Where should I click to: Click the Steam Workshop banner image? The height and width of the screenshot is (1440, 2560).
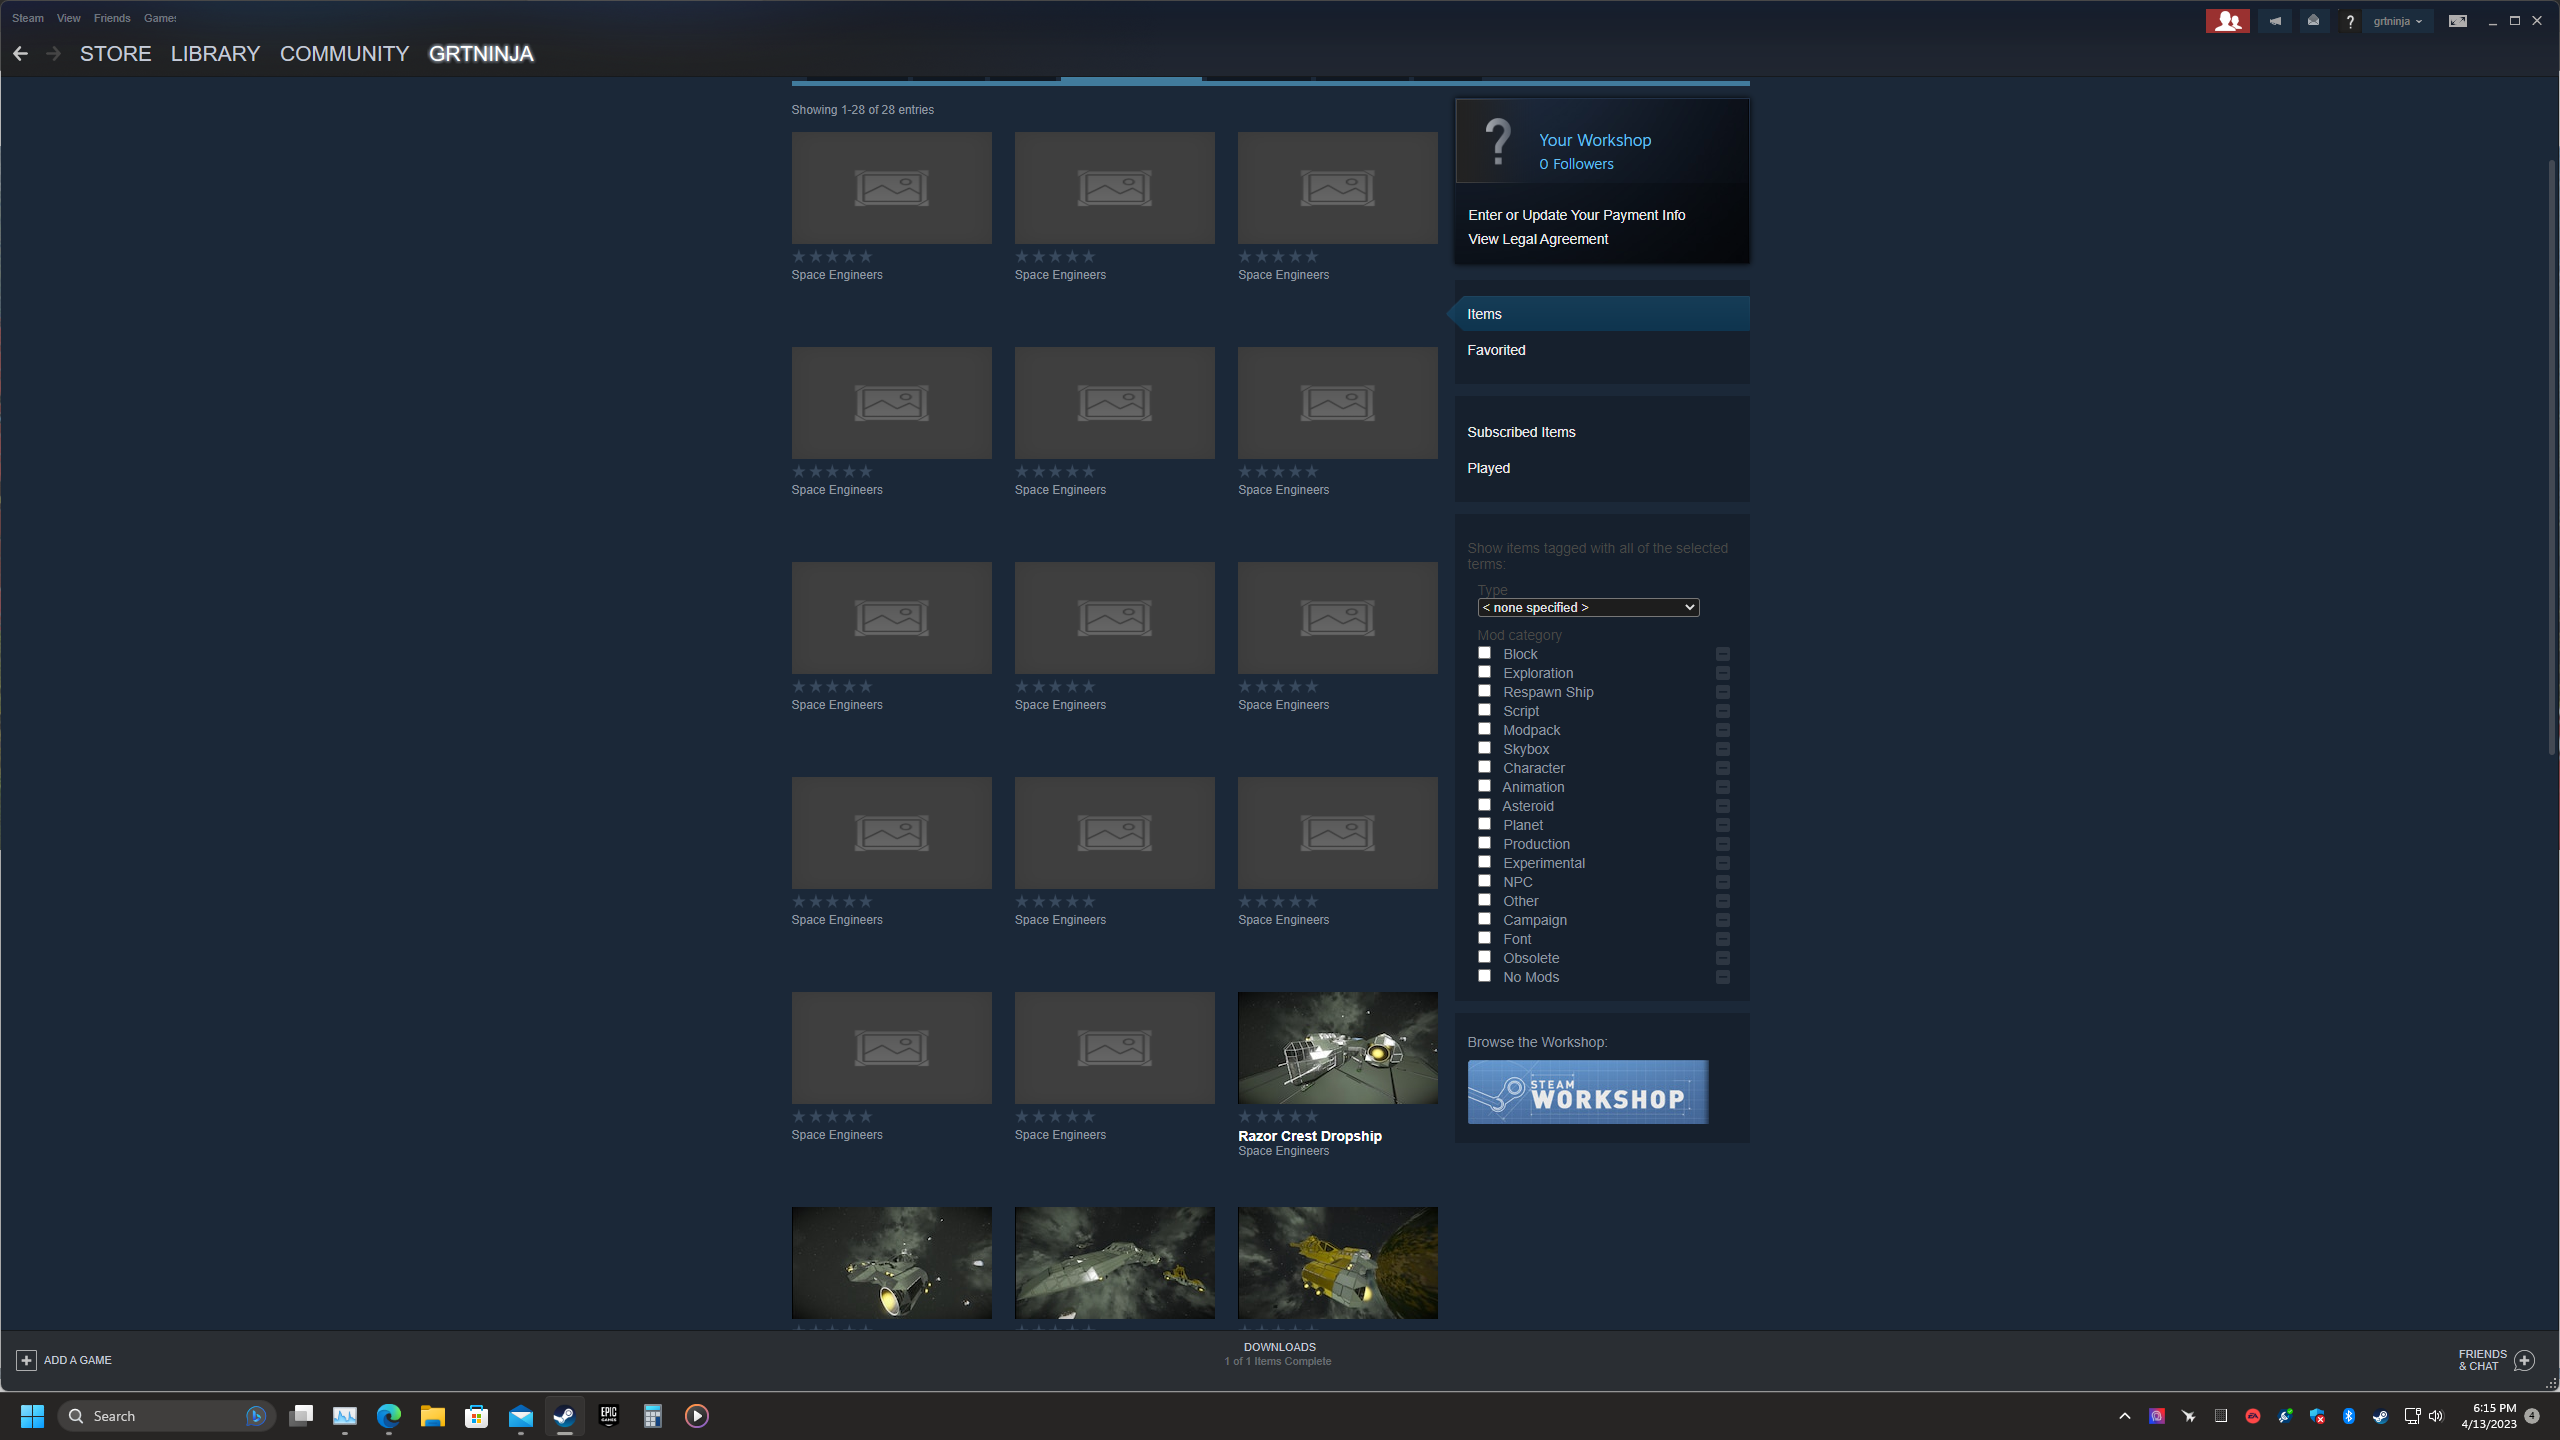(x=1587, y=1092)
